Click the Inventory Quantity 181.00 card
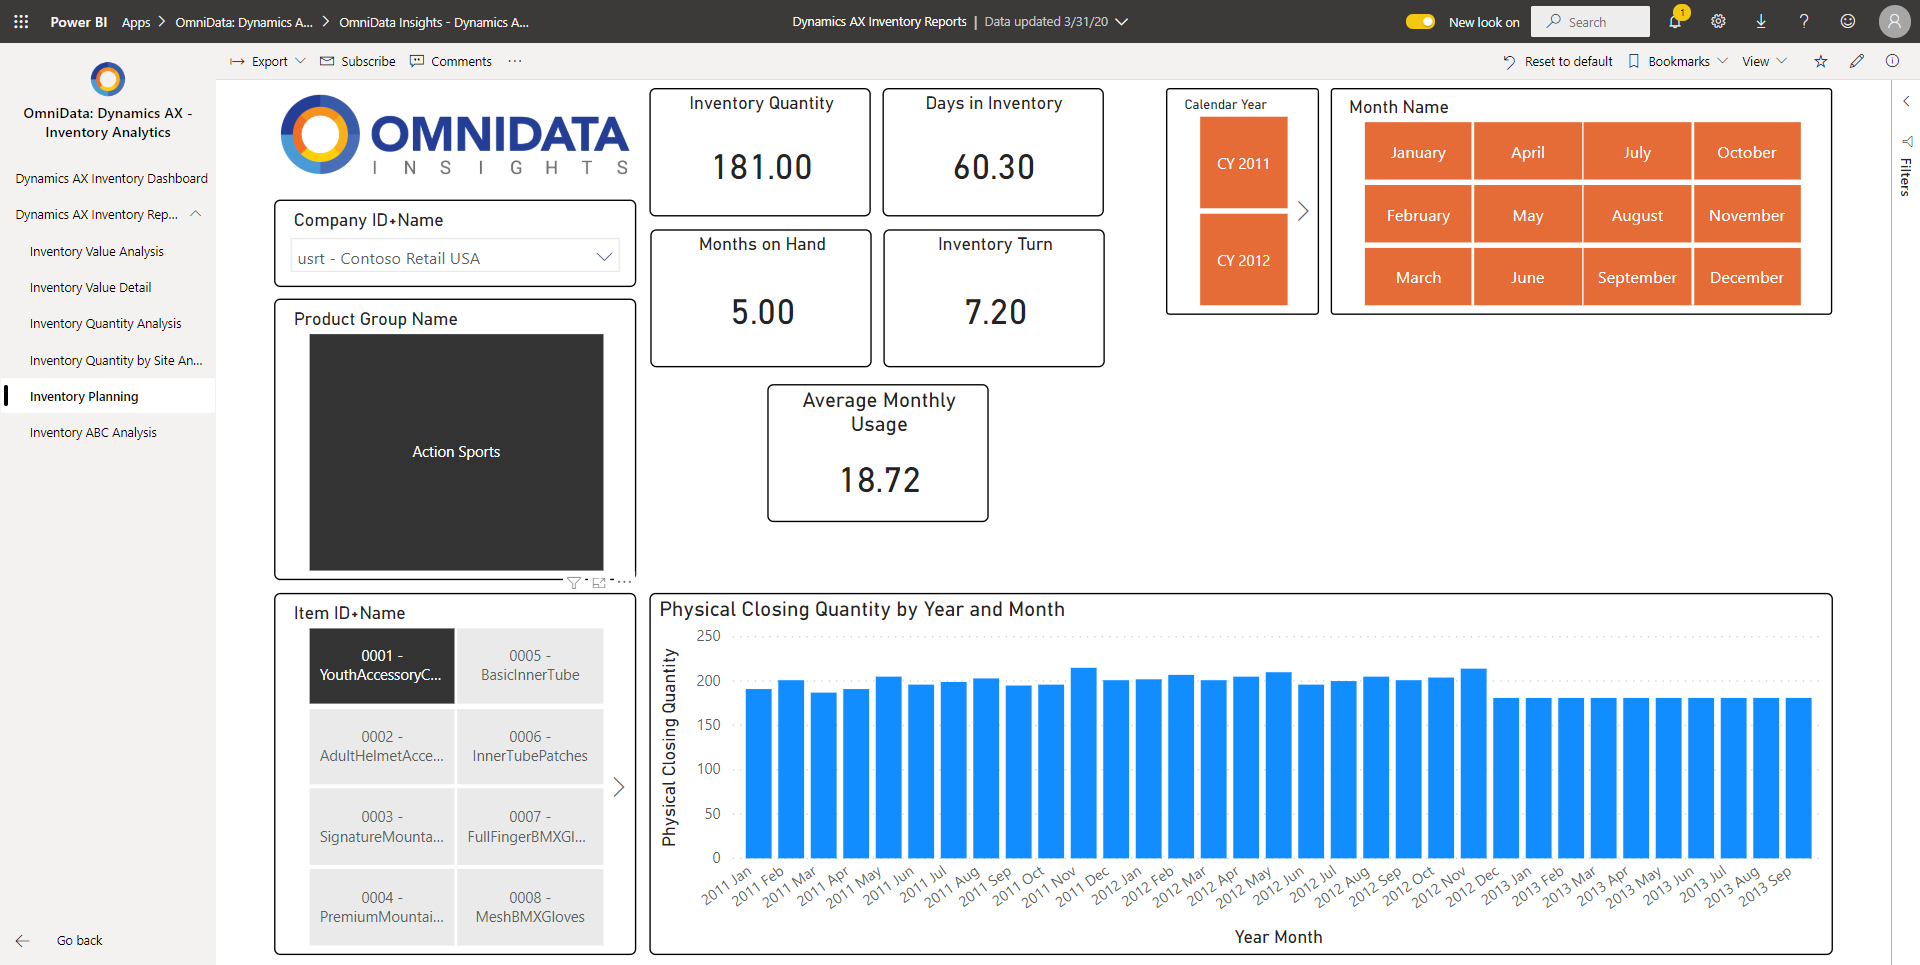Image resolution: width=1920 pixels, height=965 pixels. point(760,152)
